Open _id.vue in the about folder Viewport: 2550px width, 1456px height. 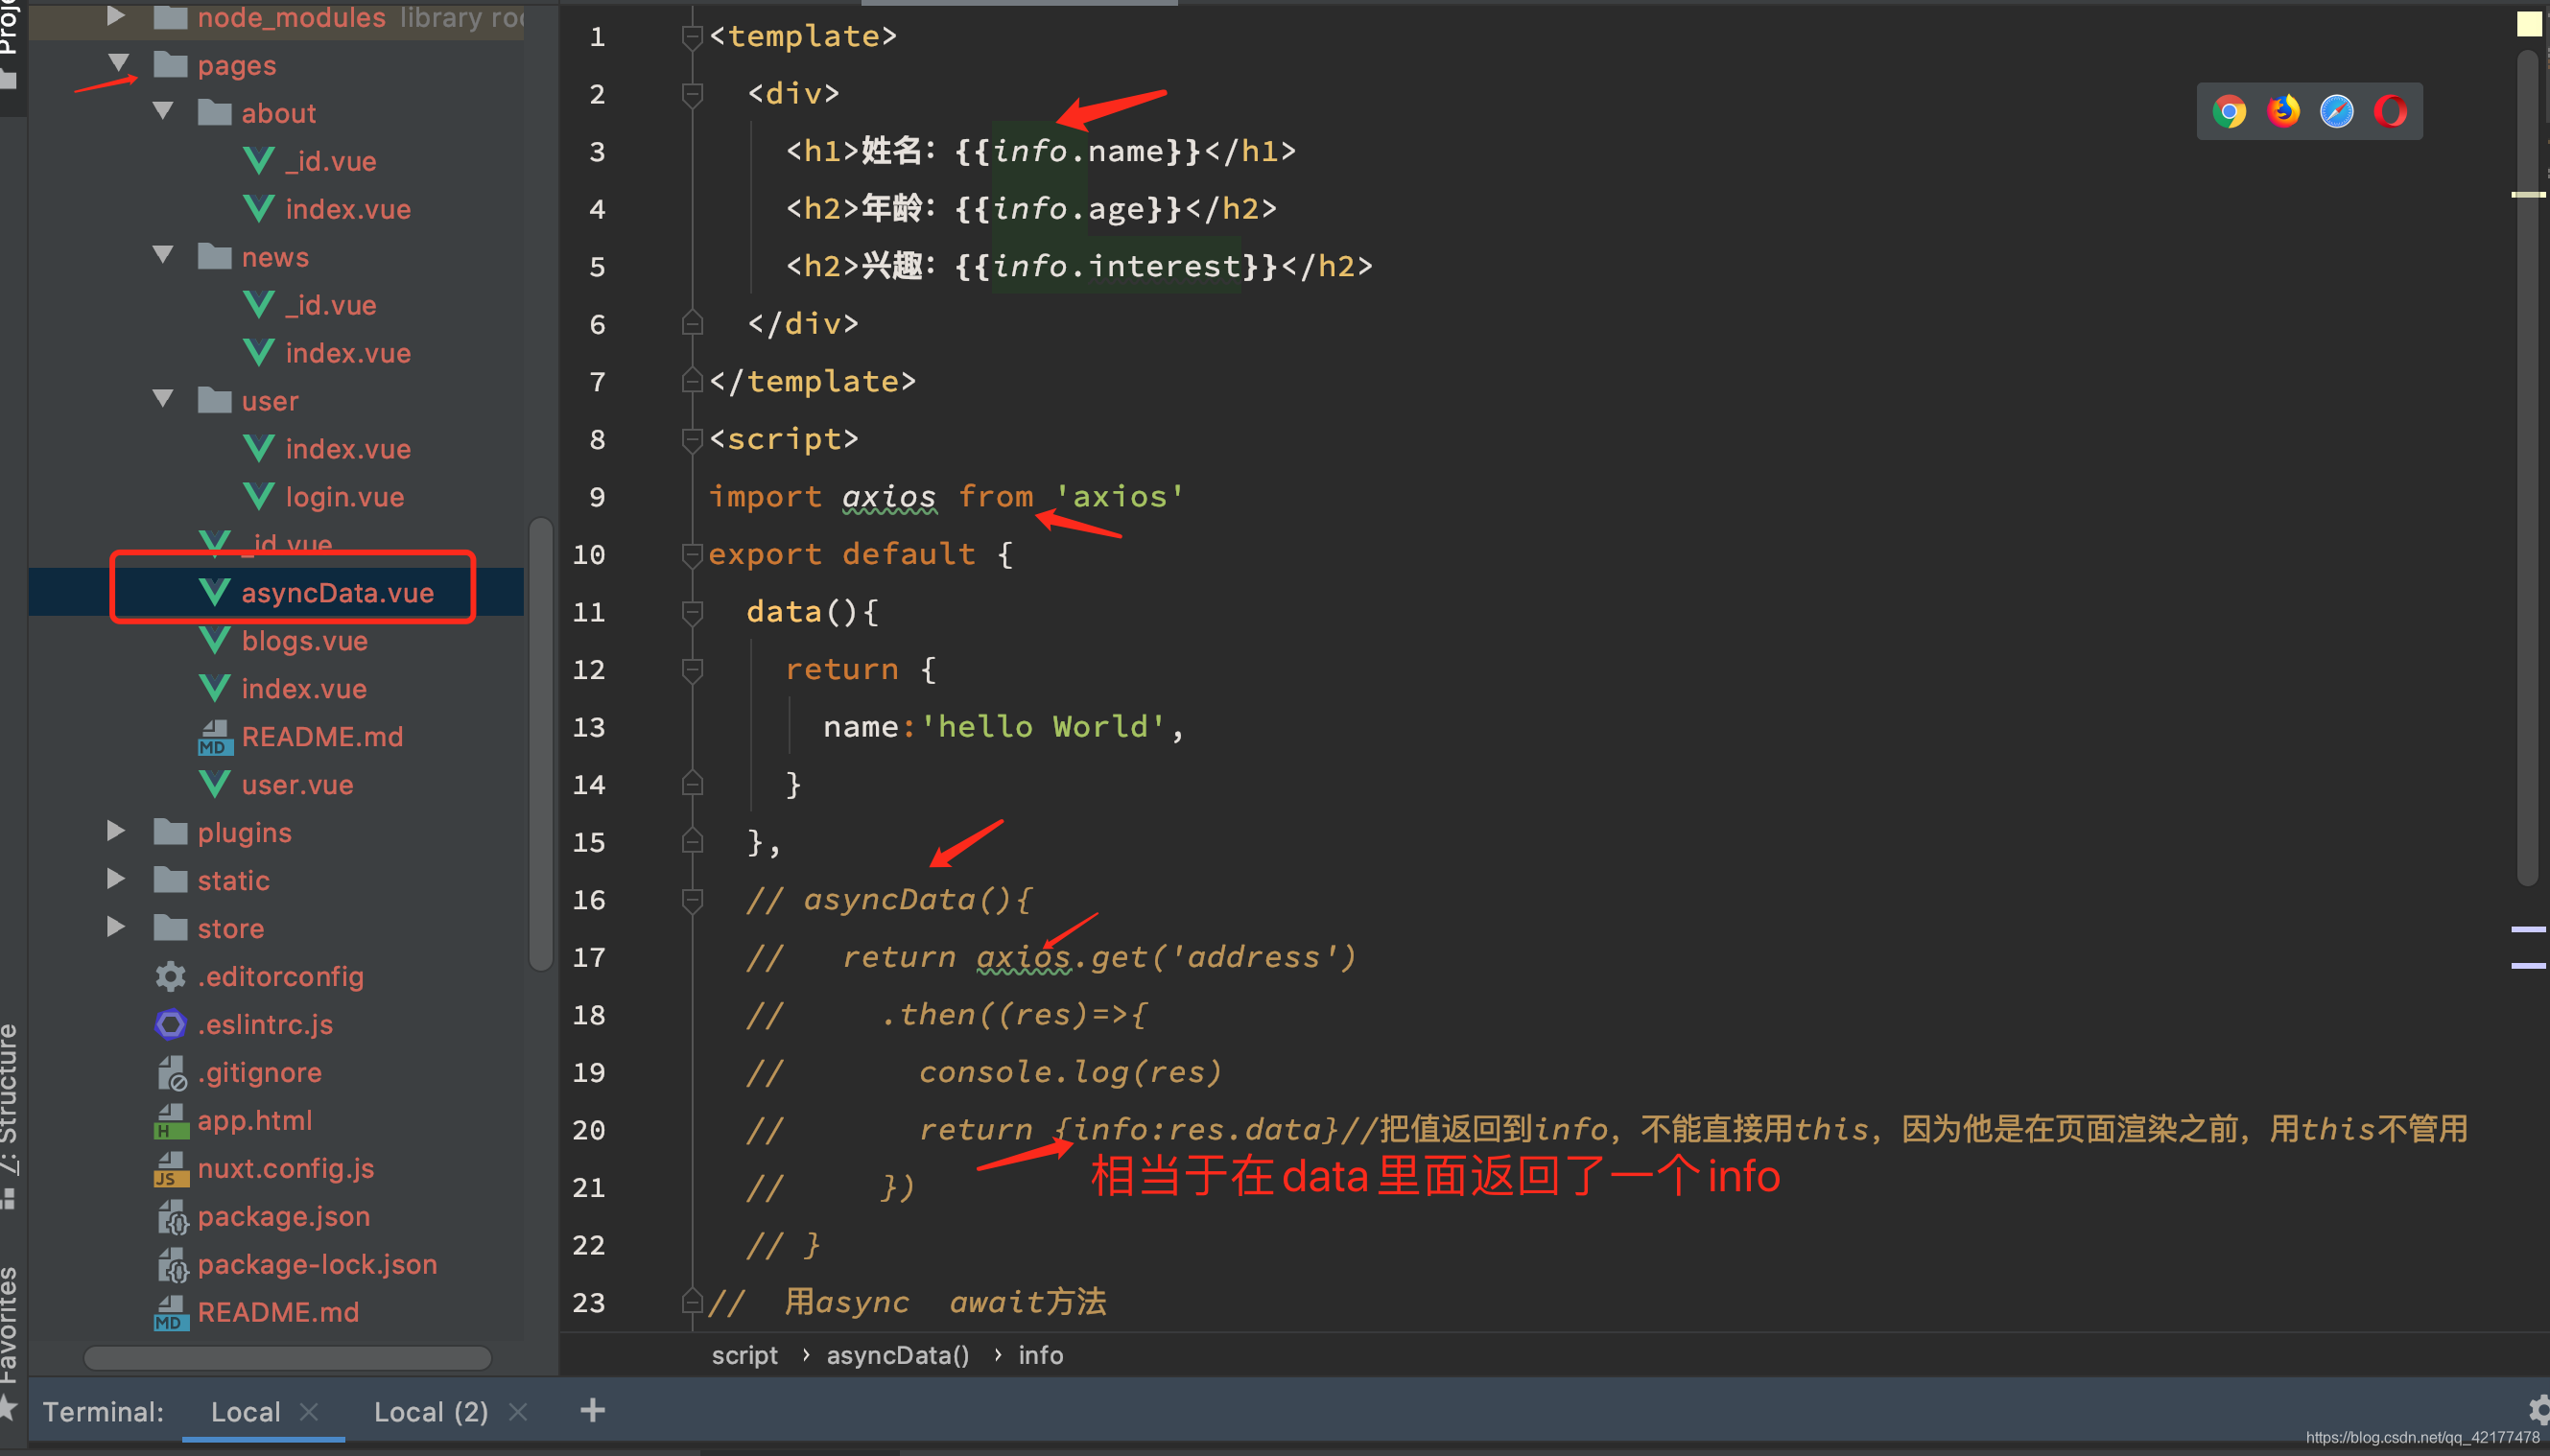point(330,160)
